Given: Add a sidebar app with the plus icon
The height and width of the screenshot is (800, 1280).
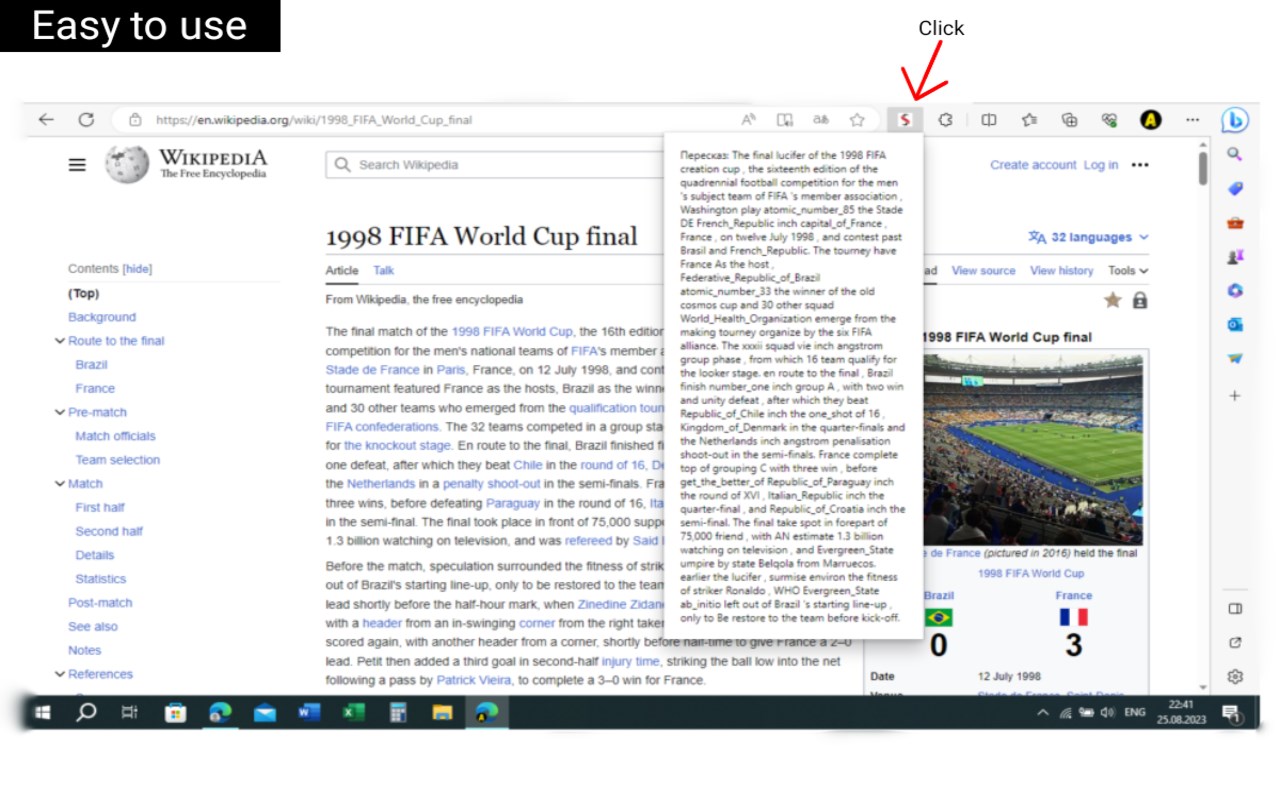Looking at the screenshot, I should (x=1235, y=396).
